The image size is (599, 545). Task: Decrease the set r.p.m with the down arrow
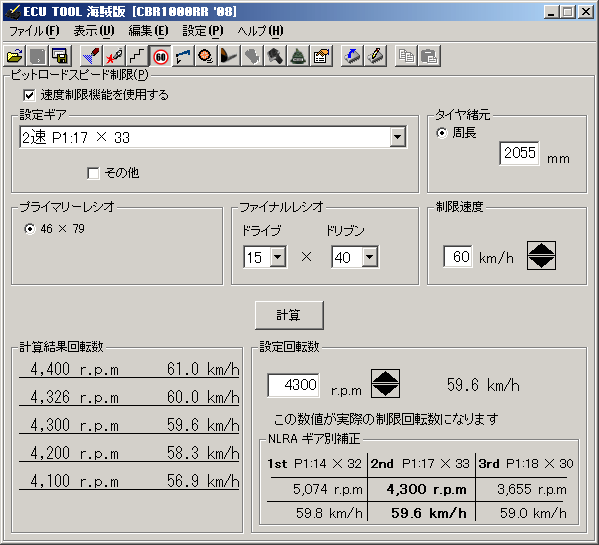[x=385, y=391]
